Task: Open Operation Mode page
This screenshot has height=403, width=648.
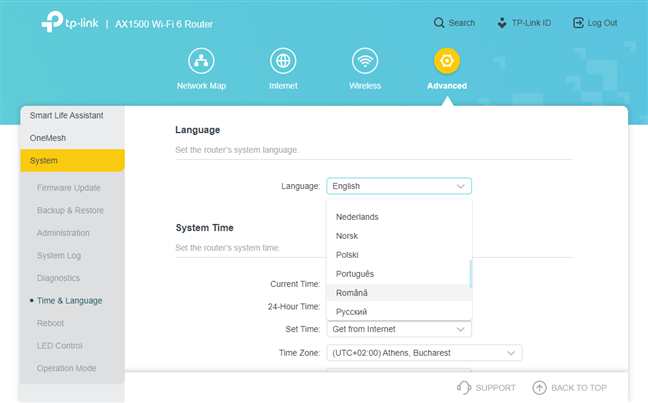Action: (67, 368)
